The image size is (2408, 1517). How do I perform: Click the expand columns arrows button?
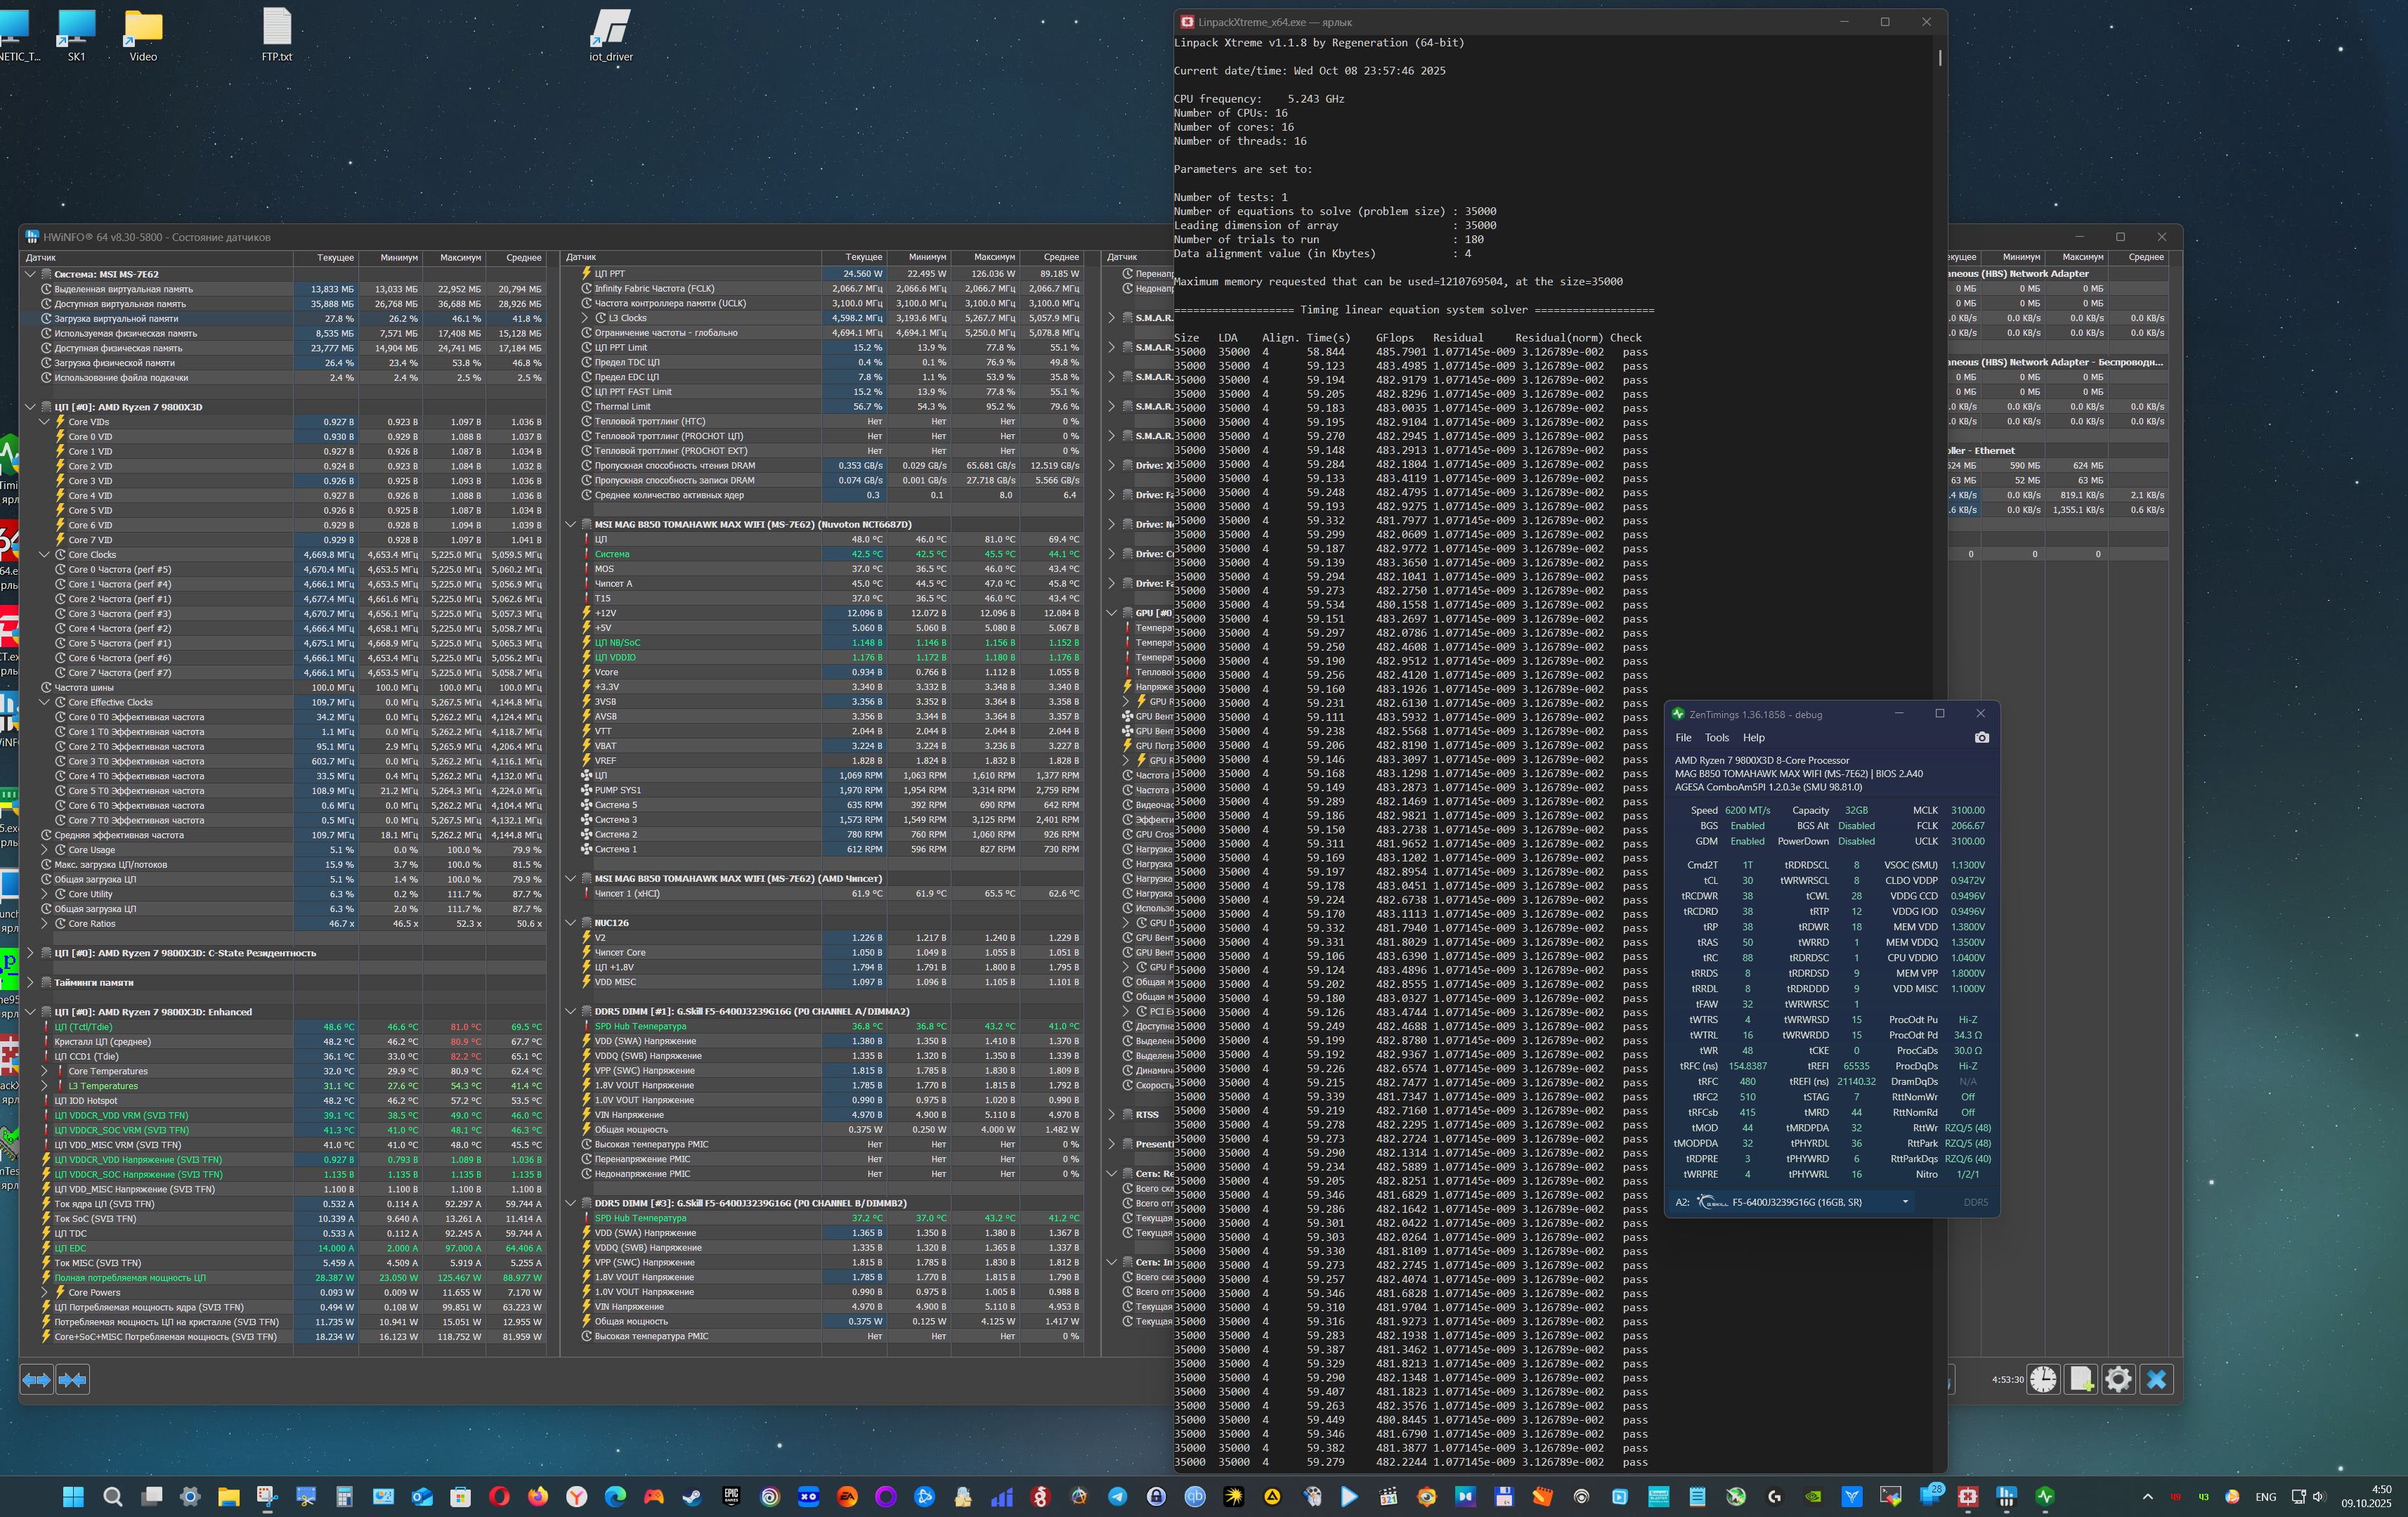coord(37,1380)
